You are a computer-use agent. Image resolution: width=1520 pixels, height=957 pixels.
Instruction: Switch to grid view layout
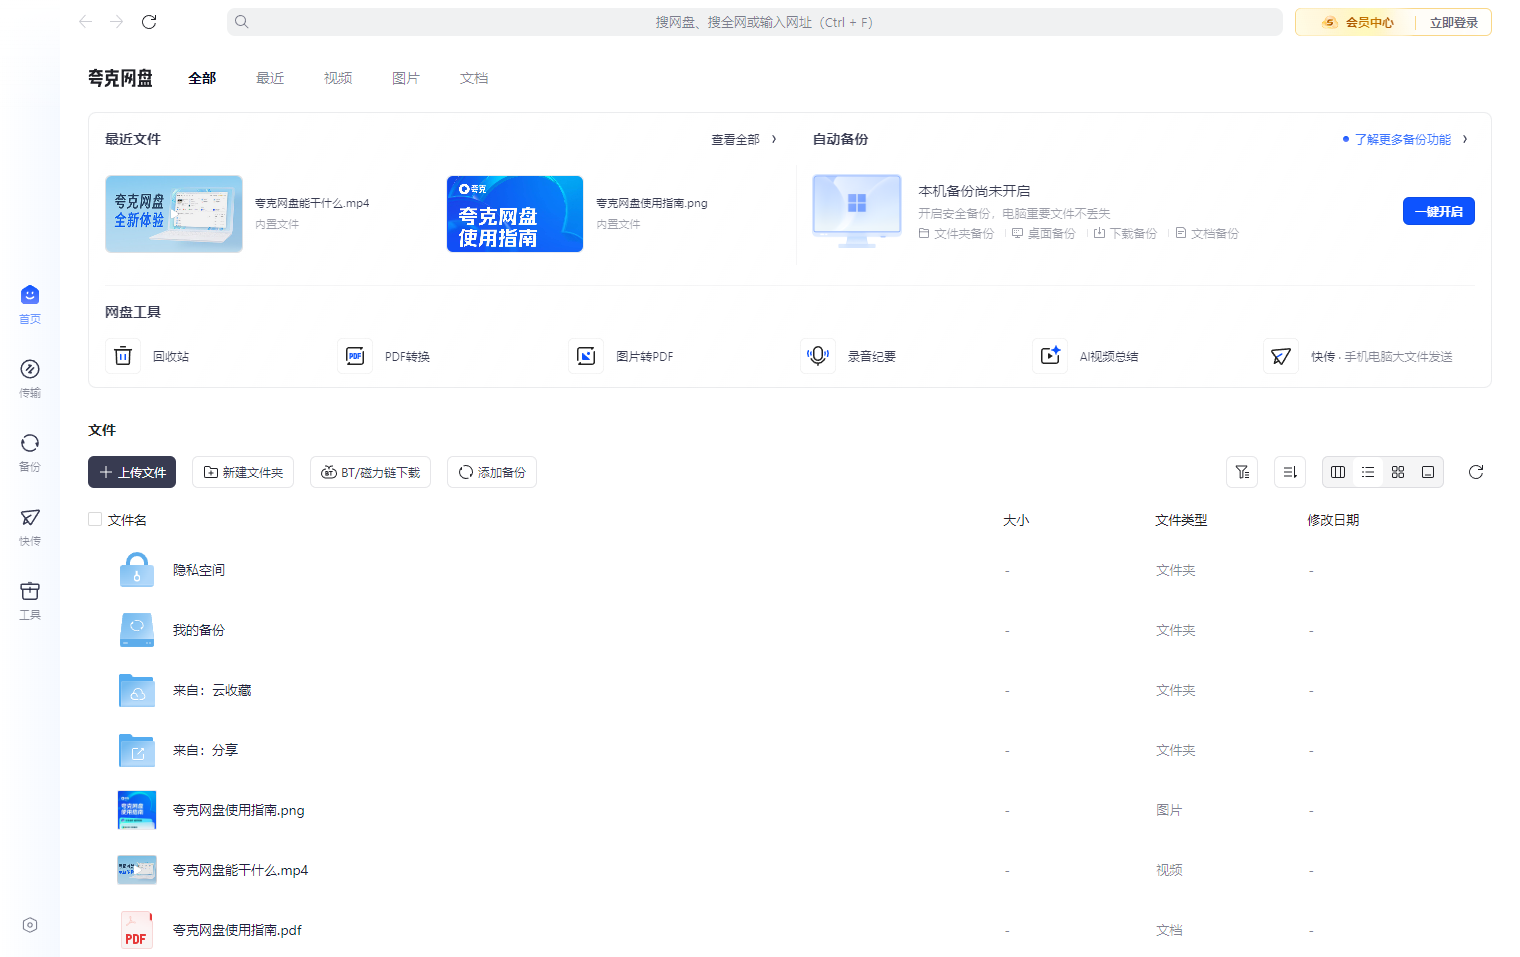[1398, 472]
